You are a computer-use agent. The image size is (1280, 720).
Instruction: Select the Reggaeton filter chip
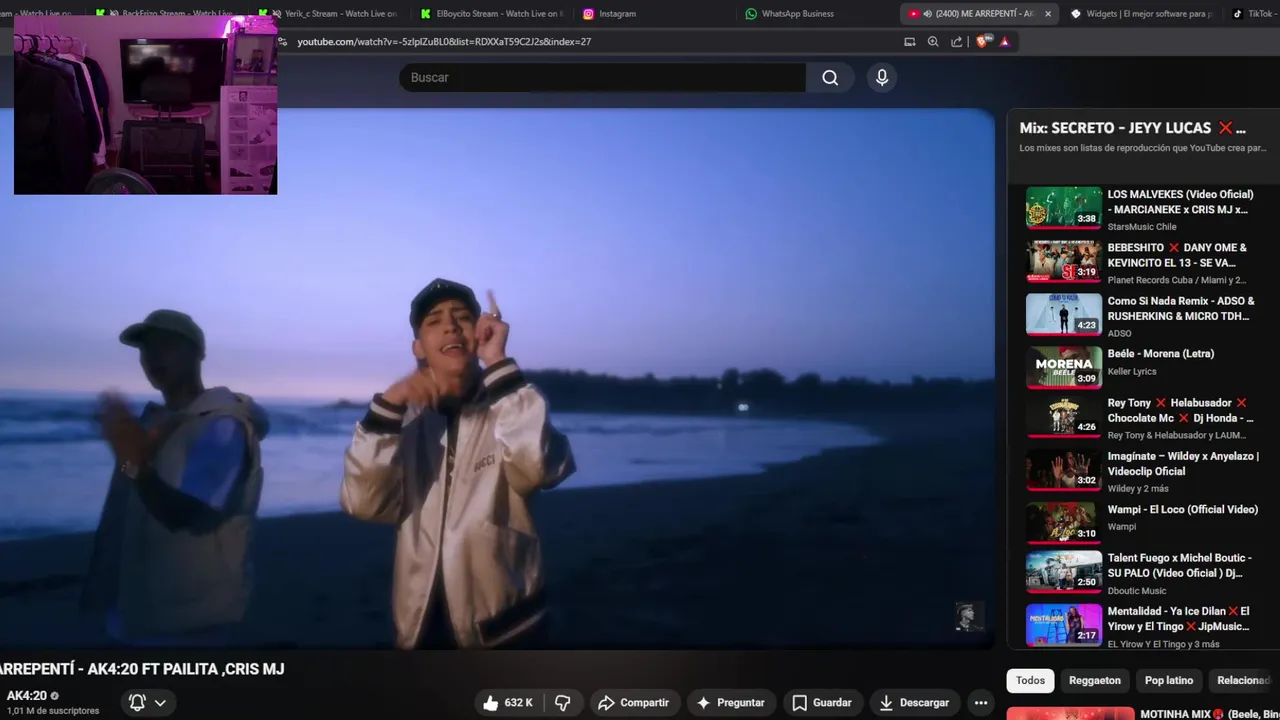tap(1095, 680)
